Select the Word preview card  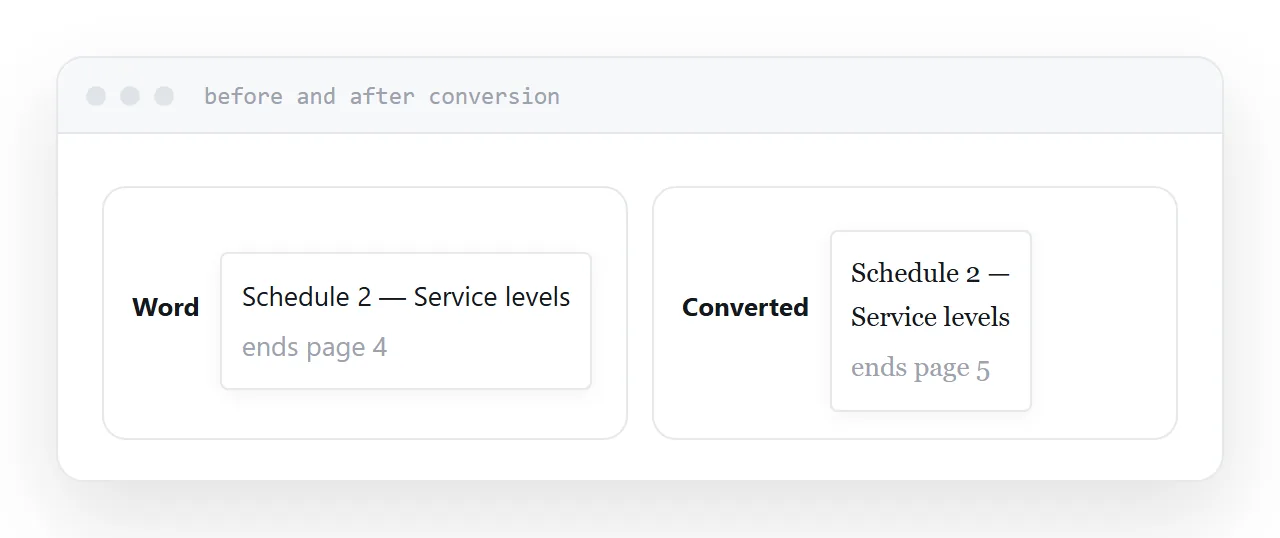(x=406, y=321)
